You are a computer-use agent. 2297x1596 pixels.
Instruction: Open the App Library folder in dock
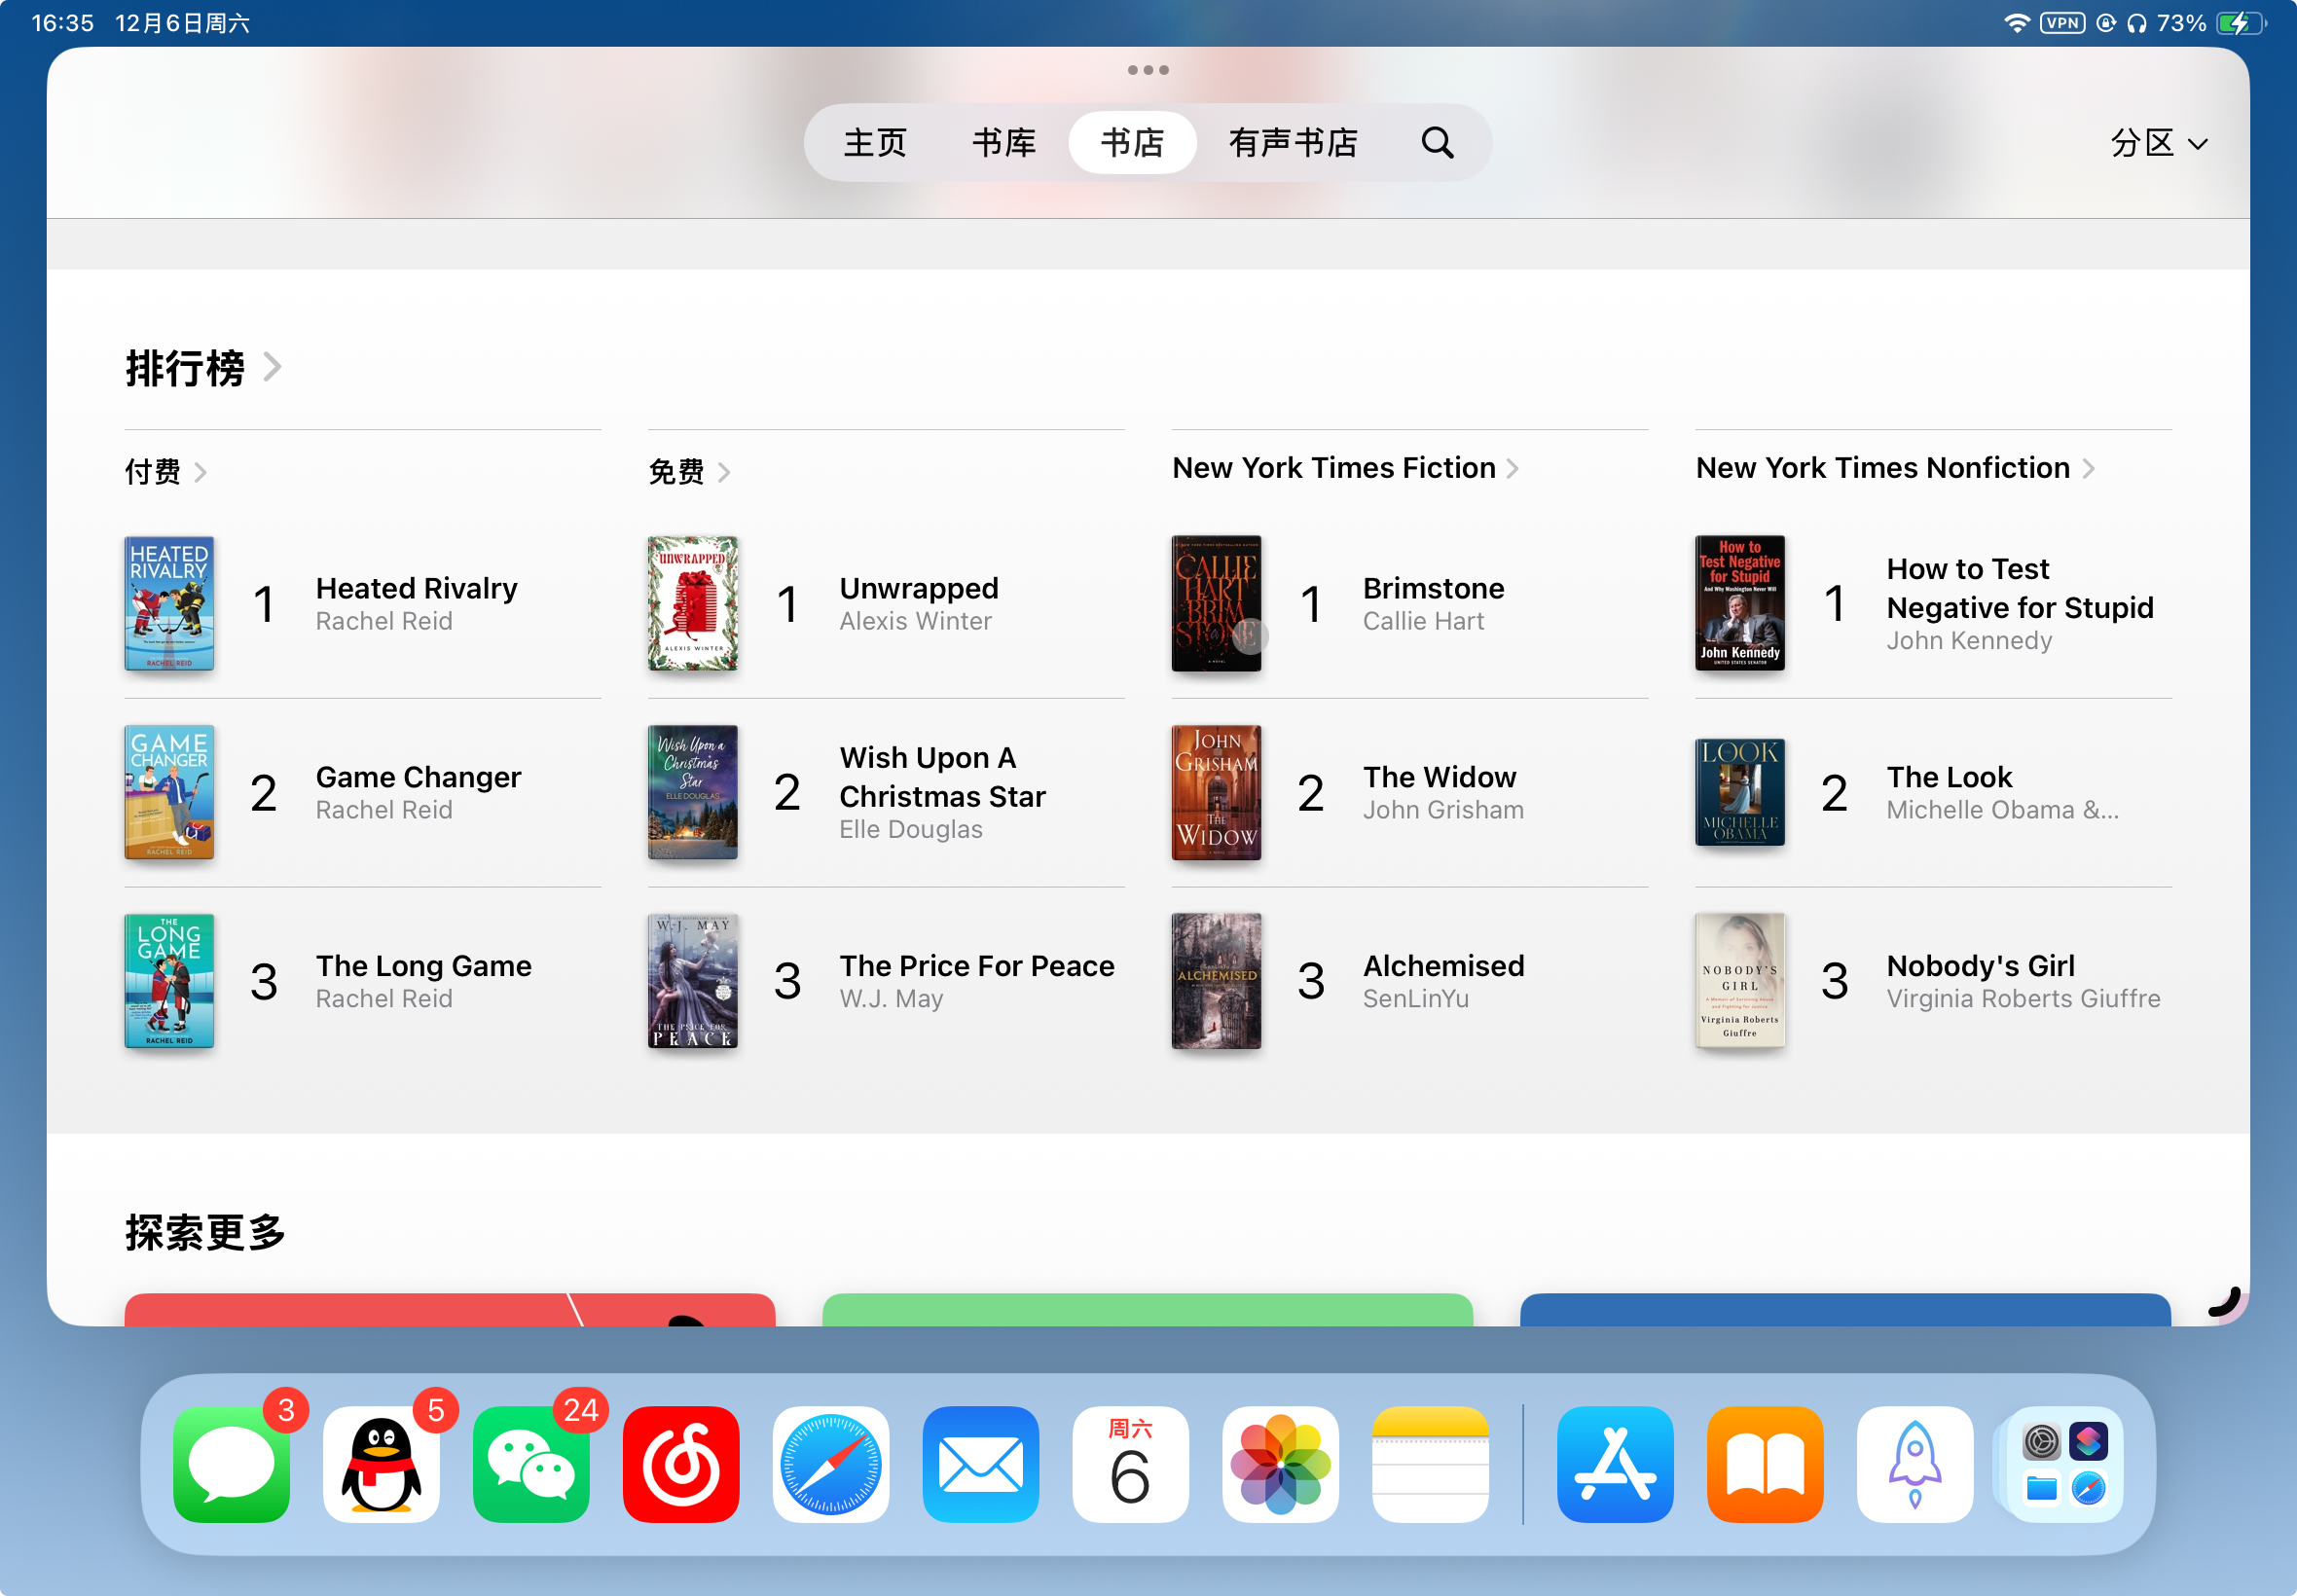point(2065,1464)
